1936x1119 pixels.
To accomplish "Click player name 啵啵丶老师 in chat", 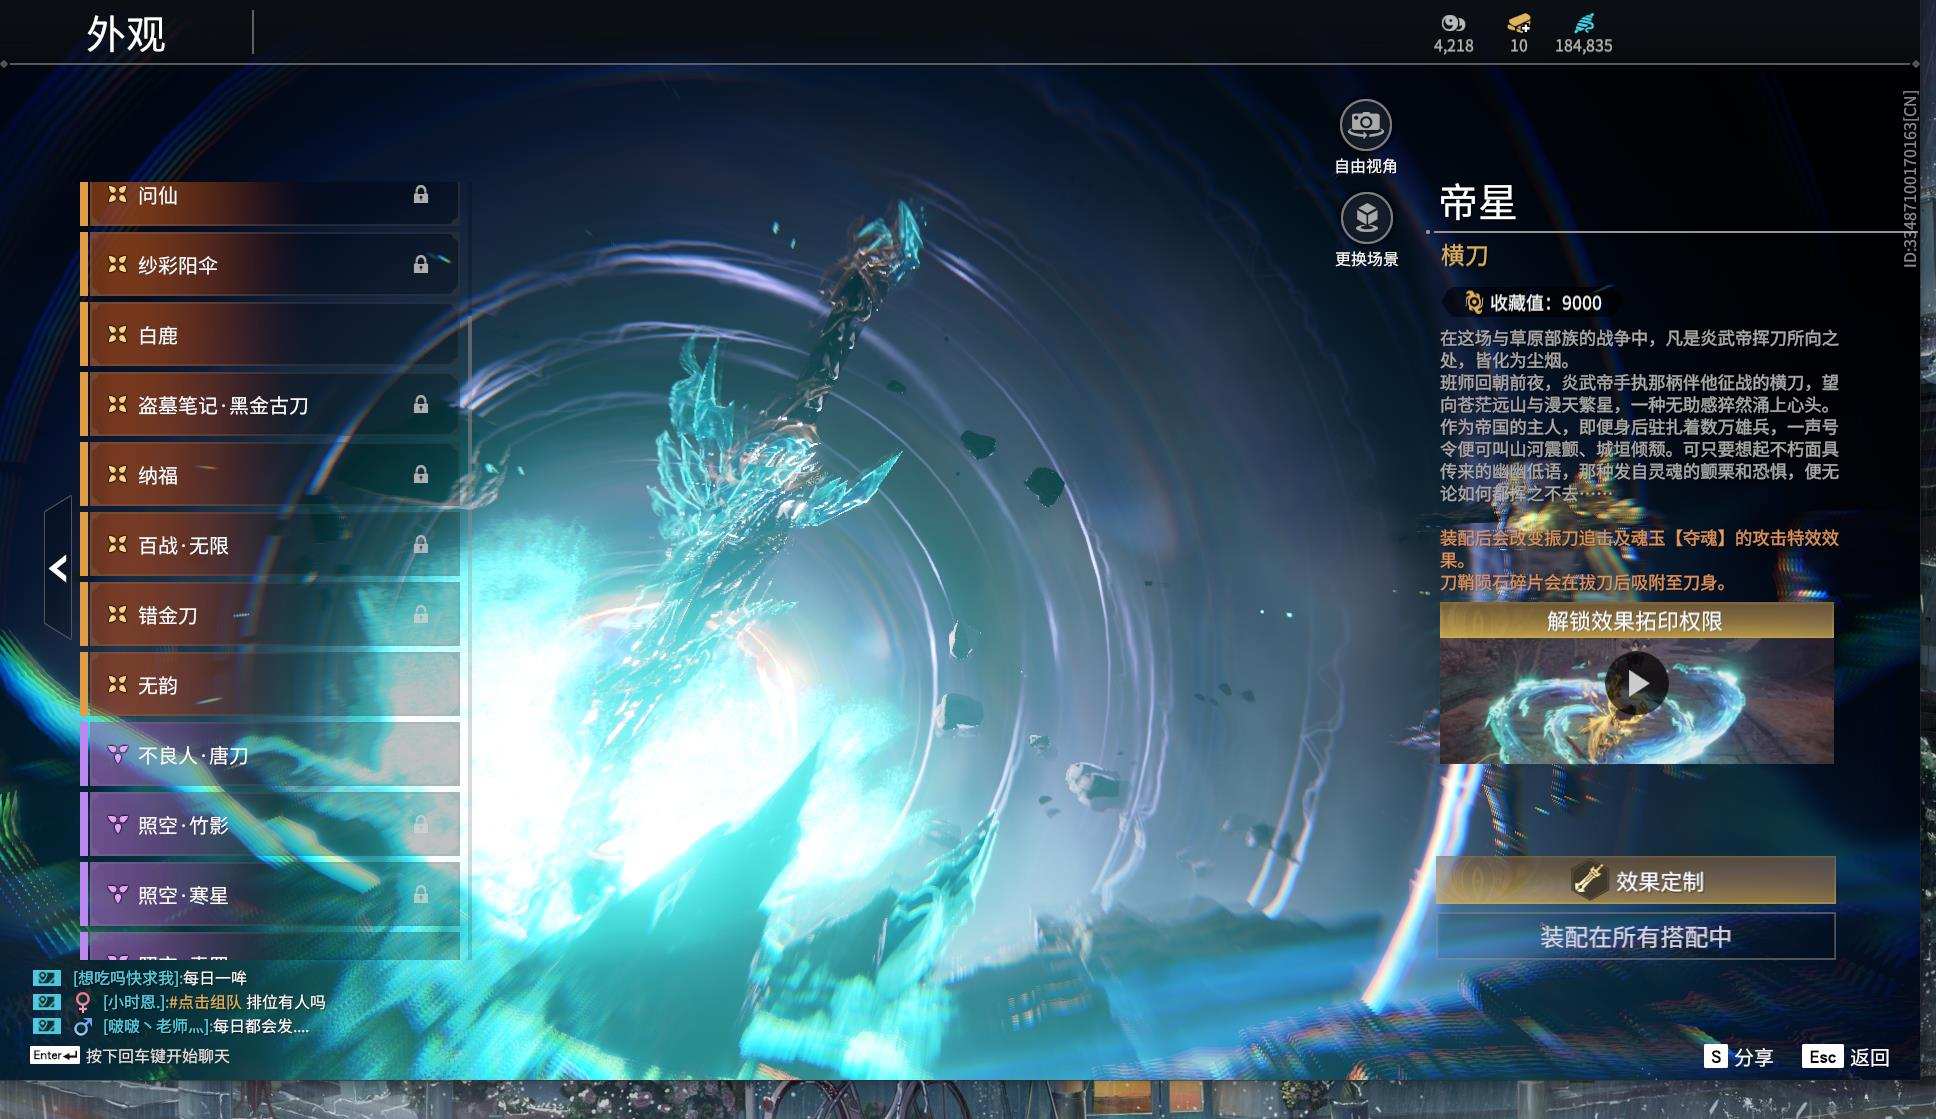I will (x=157, y=1026).
